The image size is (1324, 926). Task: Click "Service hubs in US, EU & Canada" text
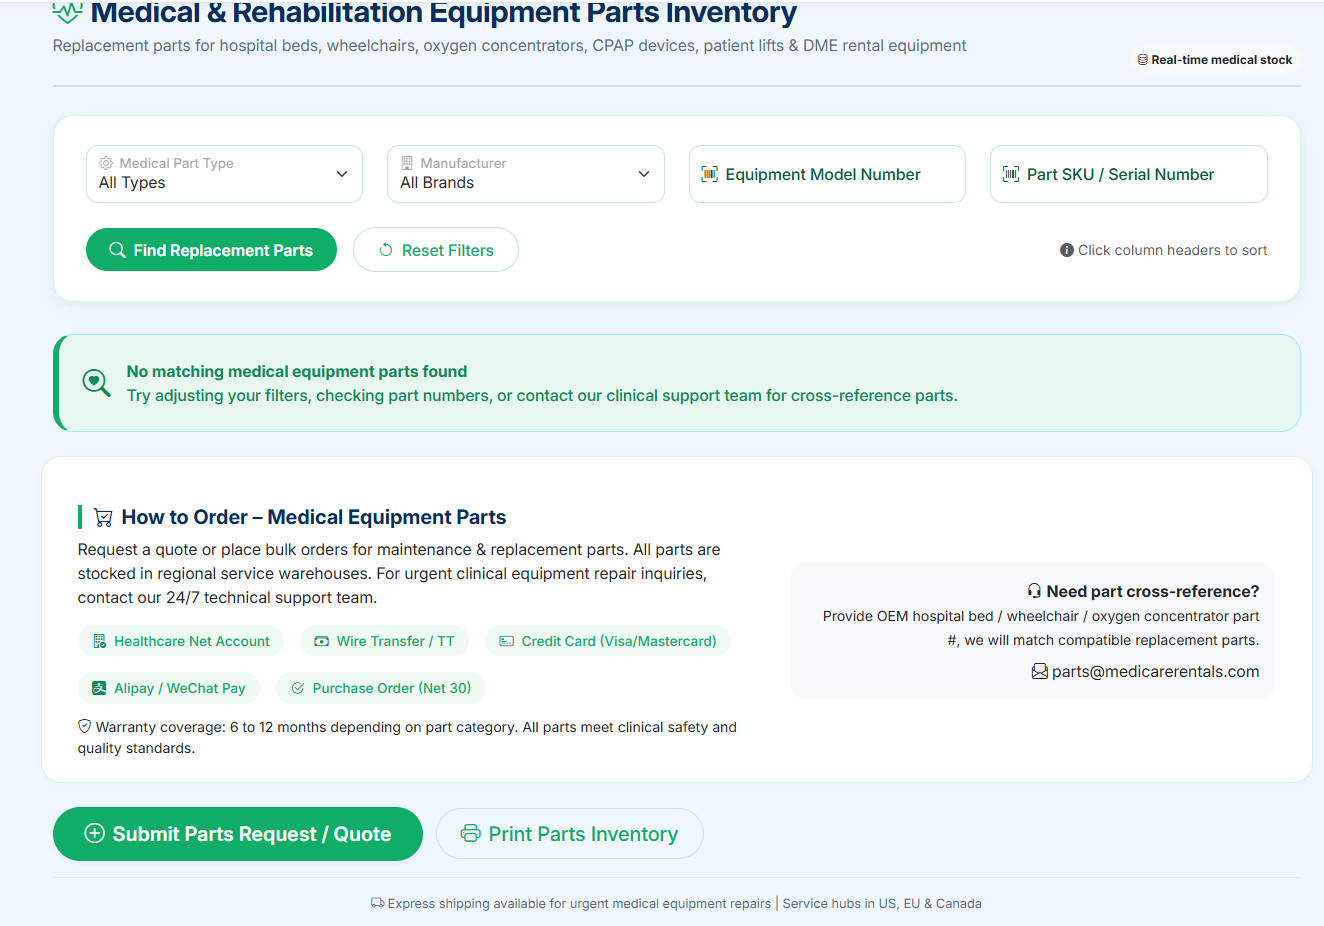pos(882,903)
